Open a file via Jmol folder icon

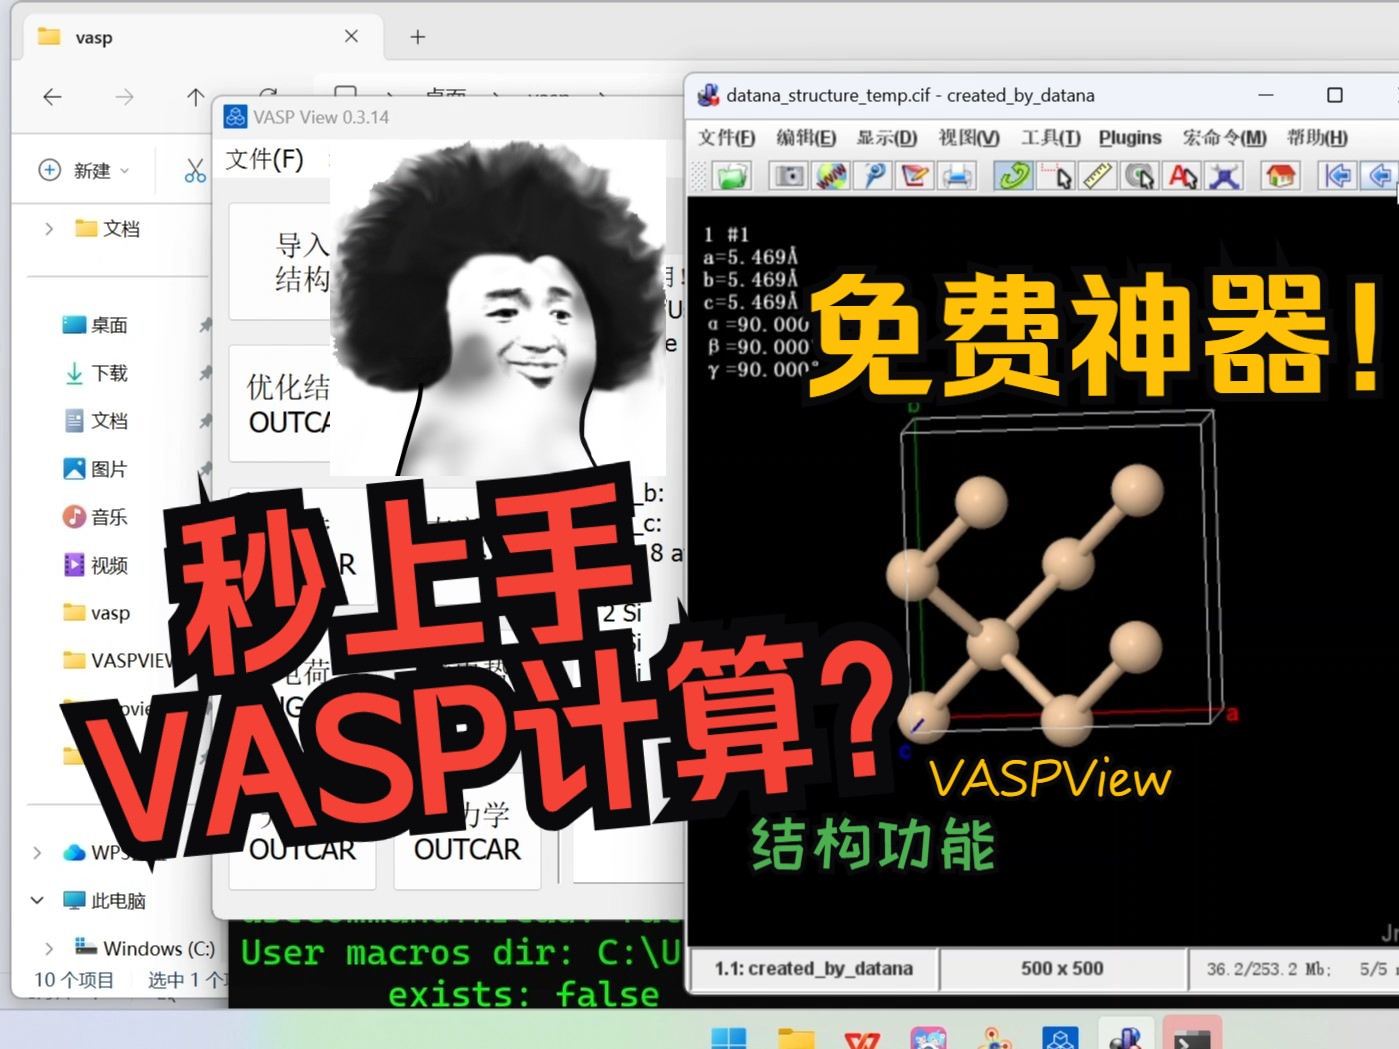(x=732, y=176)
